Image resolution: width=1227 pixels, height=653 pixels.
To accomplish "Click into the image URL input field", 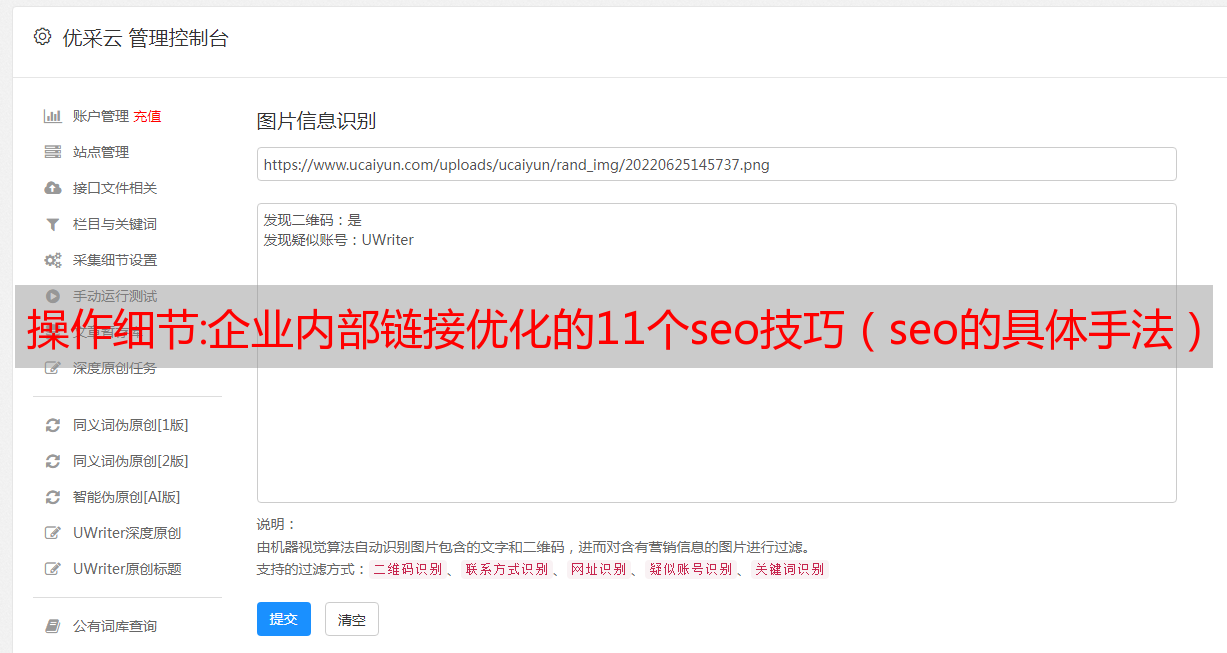I will 716,164.
